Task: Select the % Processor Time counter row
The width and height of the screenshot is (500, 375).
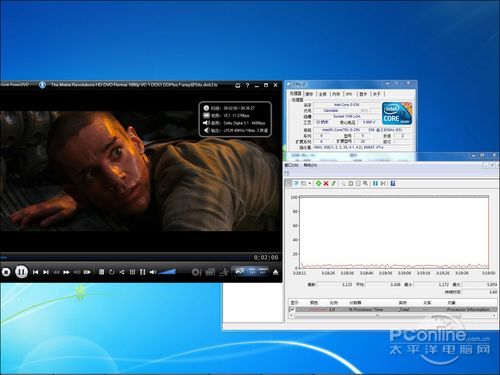Action: point(393,309)
